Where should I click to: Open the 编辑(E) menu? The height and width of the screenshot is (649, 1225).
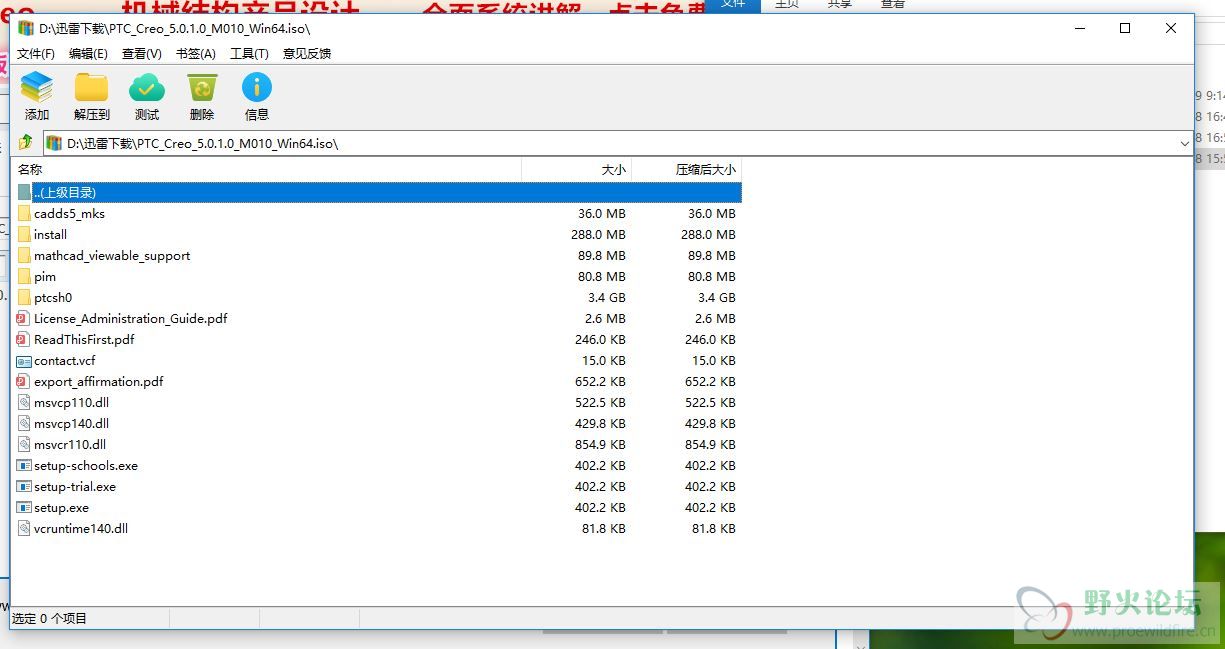click(88, 54)
